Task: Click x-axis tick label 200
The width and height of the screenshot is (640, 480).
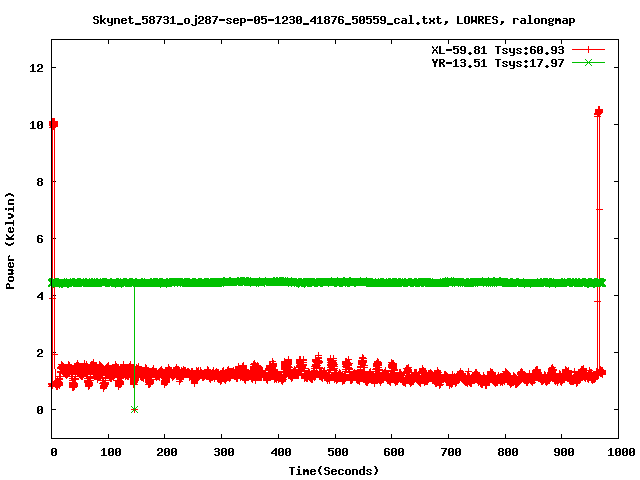Action: point(167,452)
